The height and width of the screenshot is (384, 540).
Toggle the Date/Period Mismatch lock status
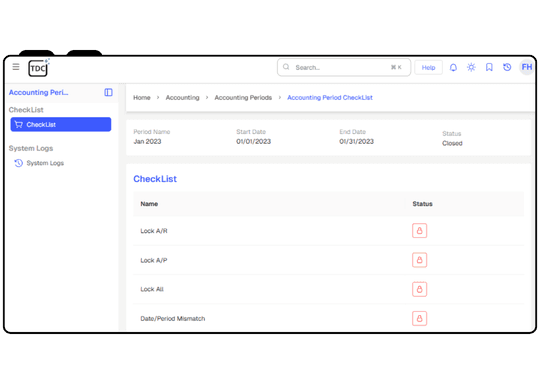pos(419,319)
